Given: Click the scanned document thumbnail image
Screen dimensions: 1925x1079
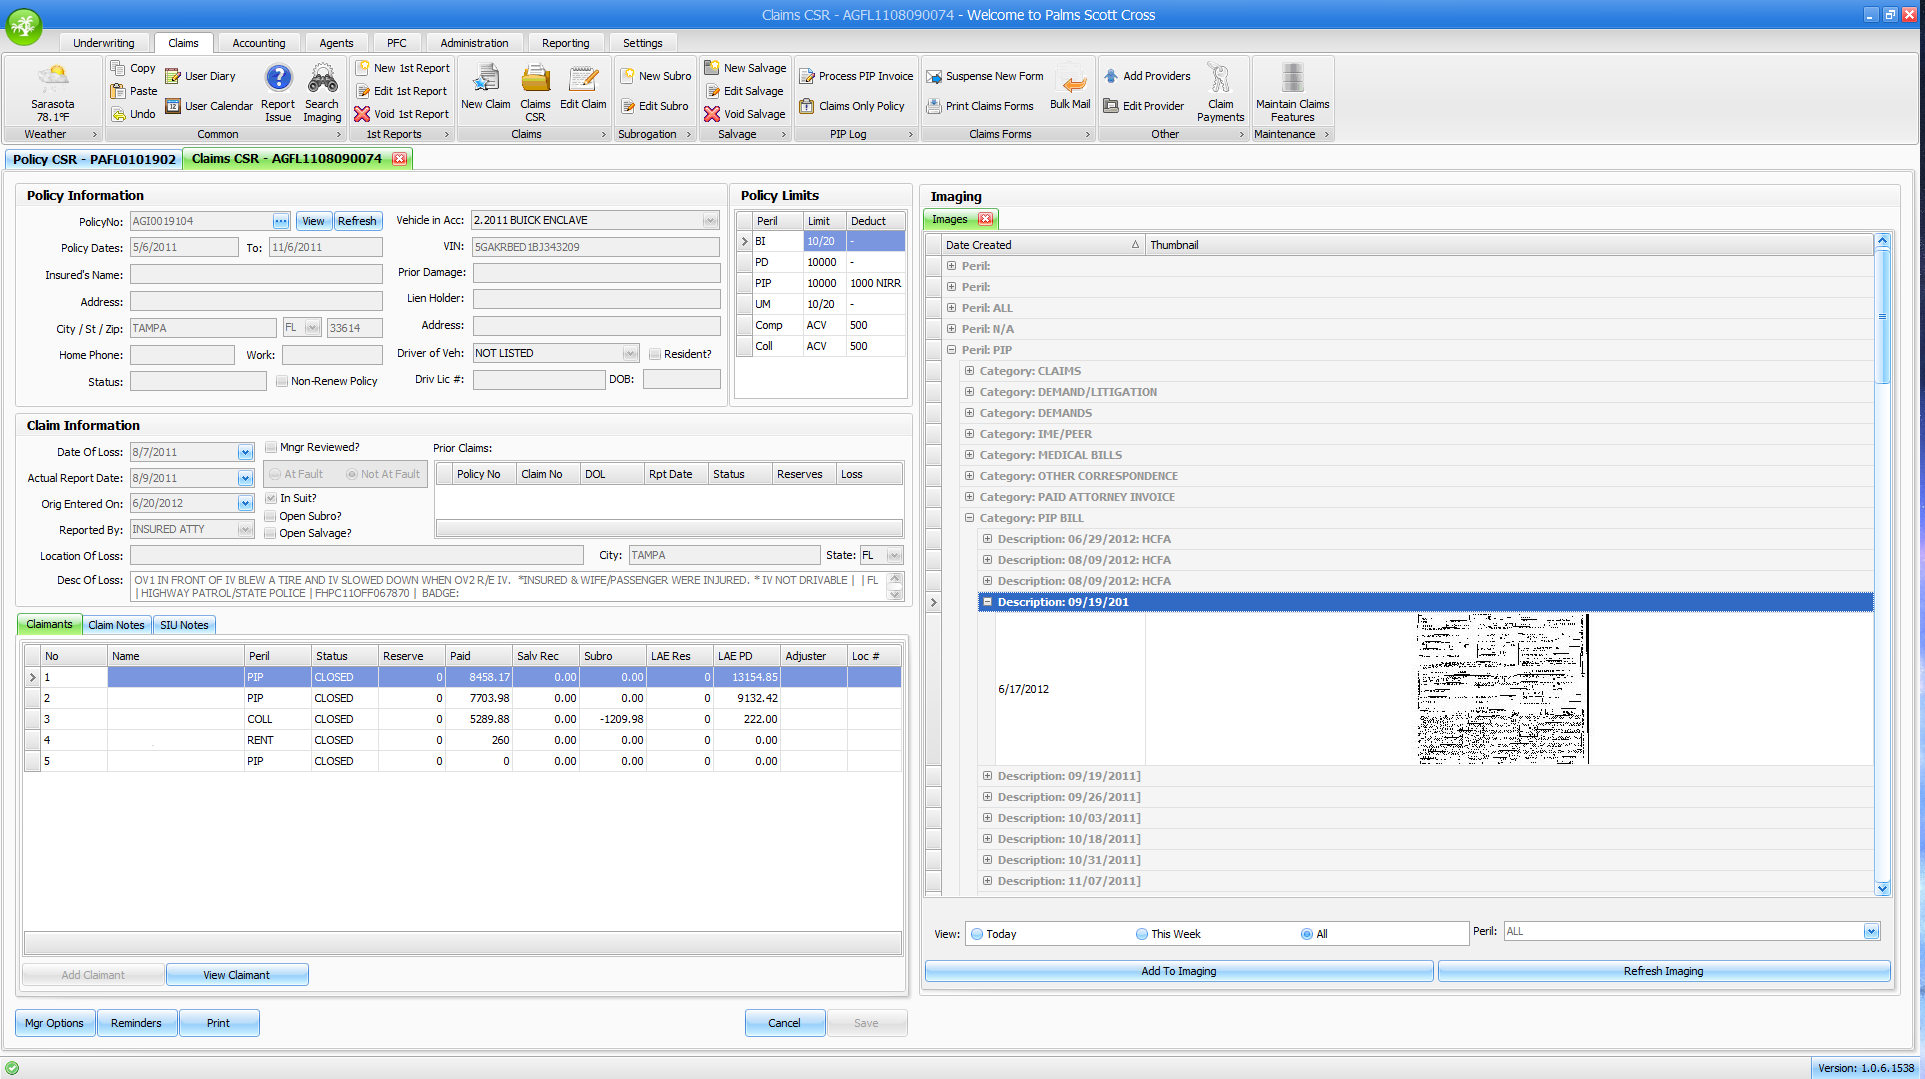Looking at the screenshot, I should coord(1501,689).
